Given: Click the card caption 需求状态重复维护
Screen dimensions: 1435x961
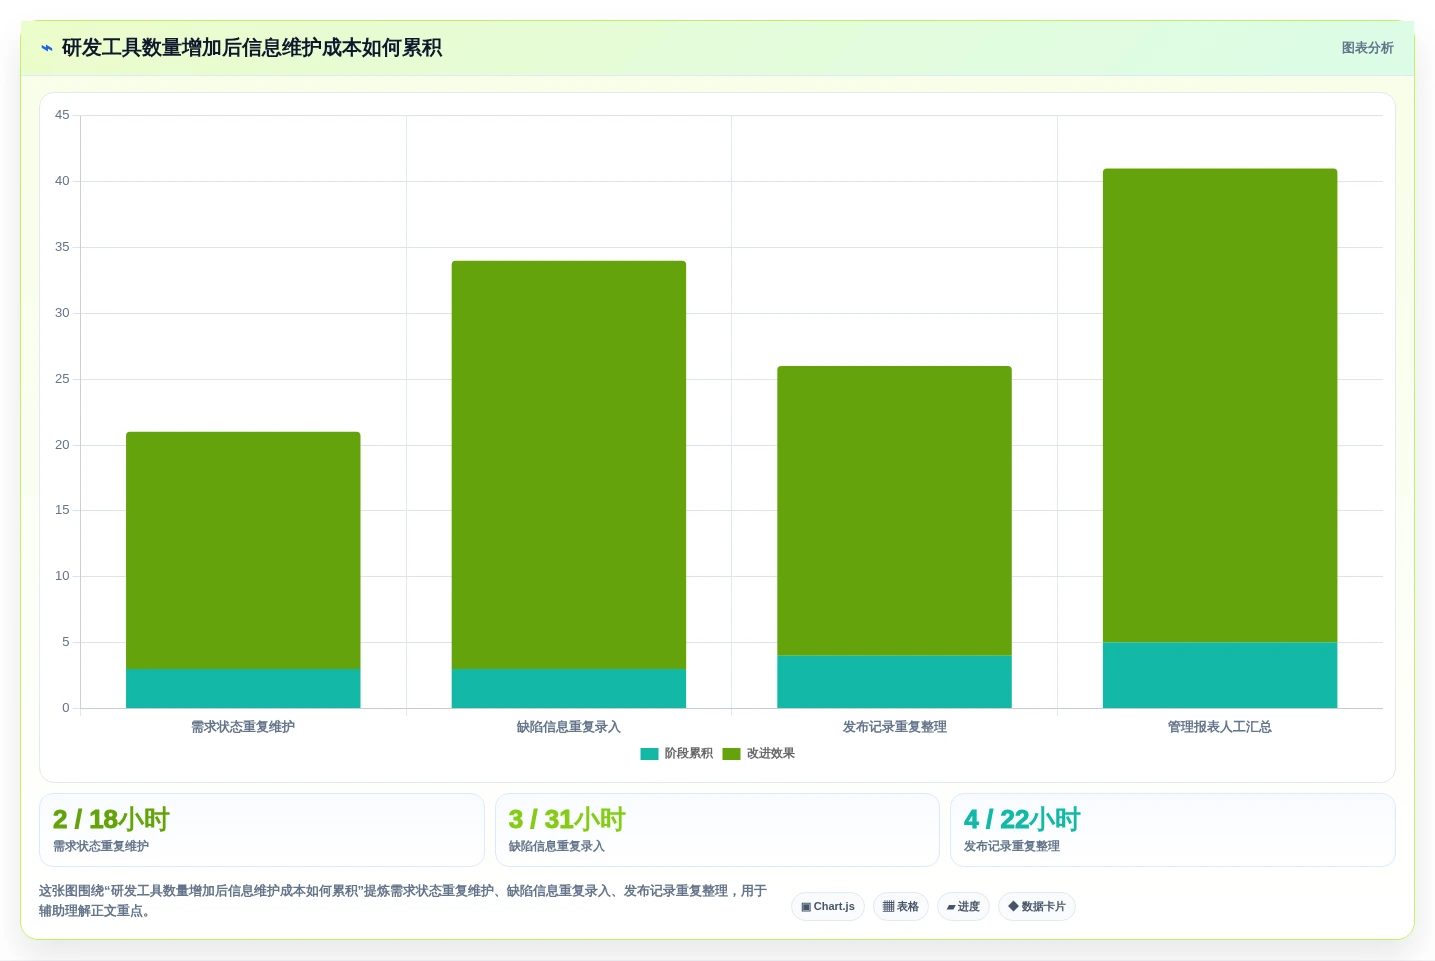Looking at the screenshot, I should tap(101, 846).
